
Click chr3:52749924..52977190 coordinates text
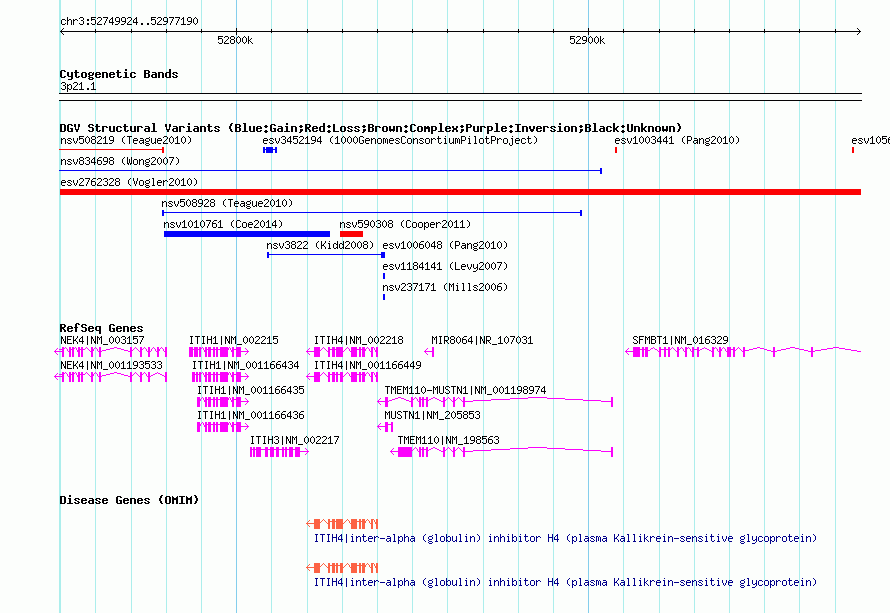tap(129, 21)
